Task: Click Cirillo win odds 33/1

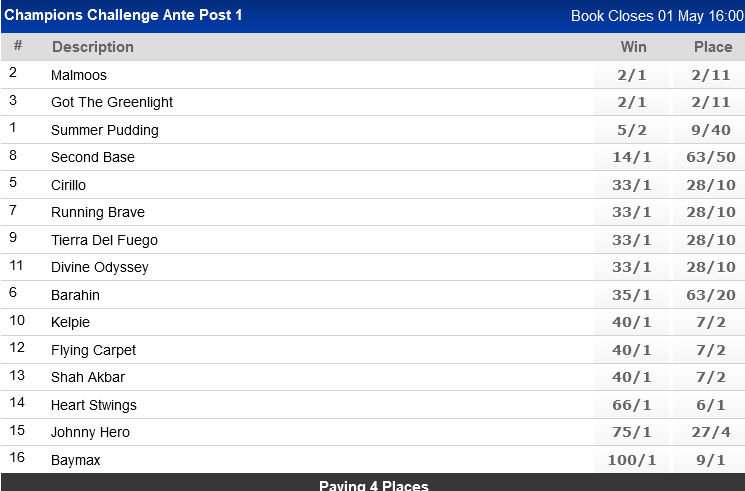Action: coord(632,185)
